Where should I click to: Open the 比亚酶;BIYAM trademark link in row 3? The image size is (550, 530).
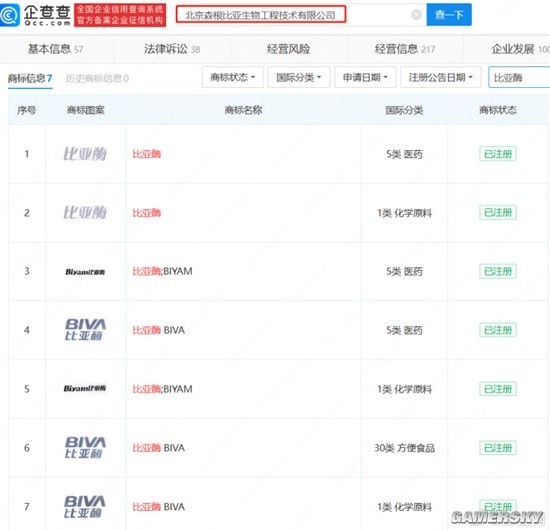coord(162,271)
